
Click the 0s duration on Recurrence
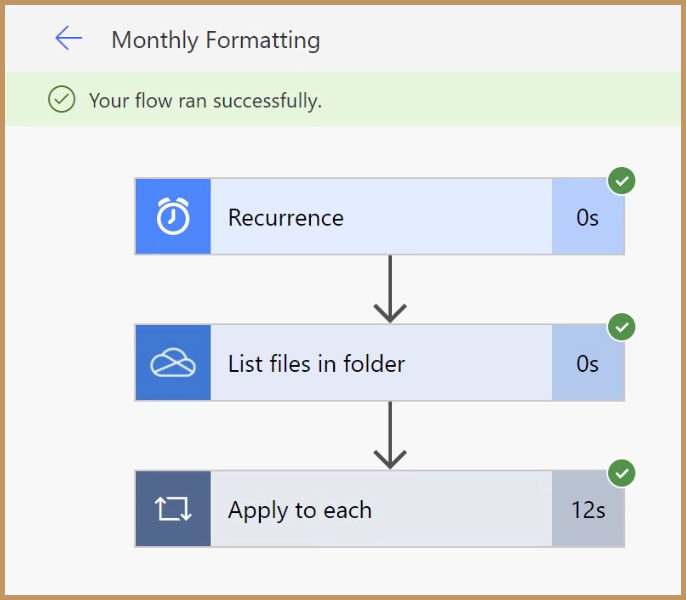coord(588,218)
